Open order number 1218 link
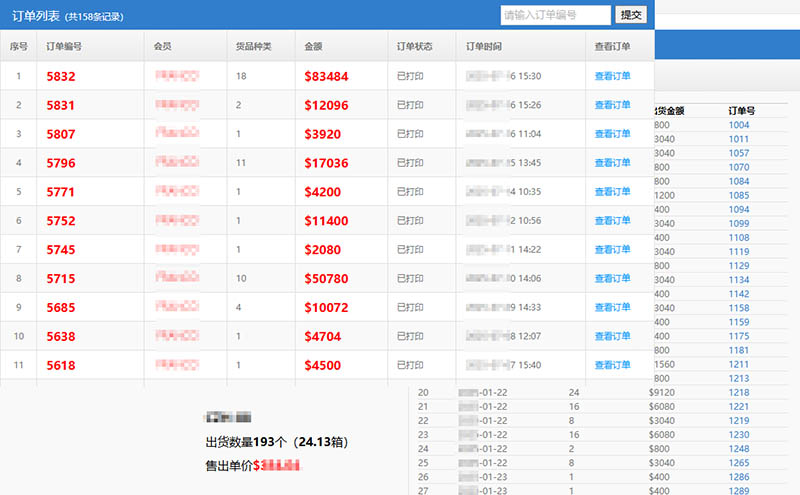The image size is (800, 495). 739,393
